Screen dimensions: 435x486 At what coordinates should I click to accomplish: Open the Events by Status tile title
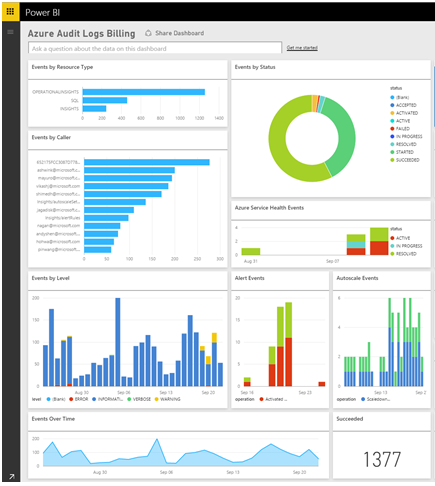point(255,67)
